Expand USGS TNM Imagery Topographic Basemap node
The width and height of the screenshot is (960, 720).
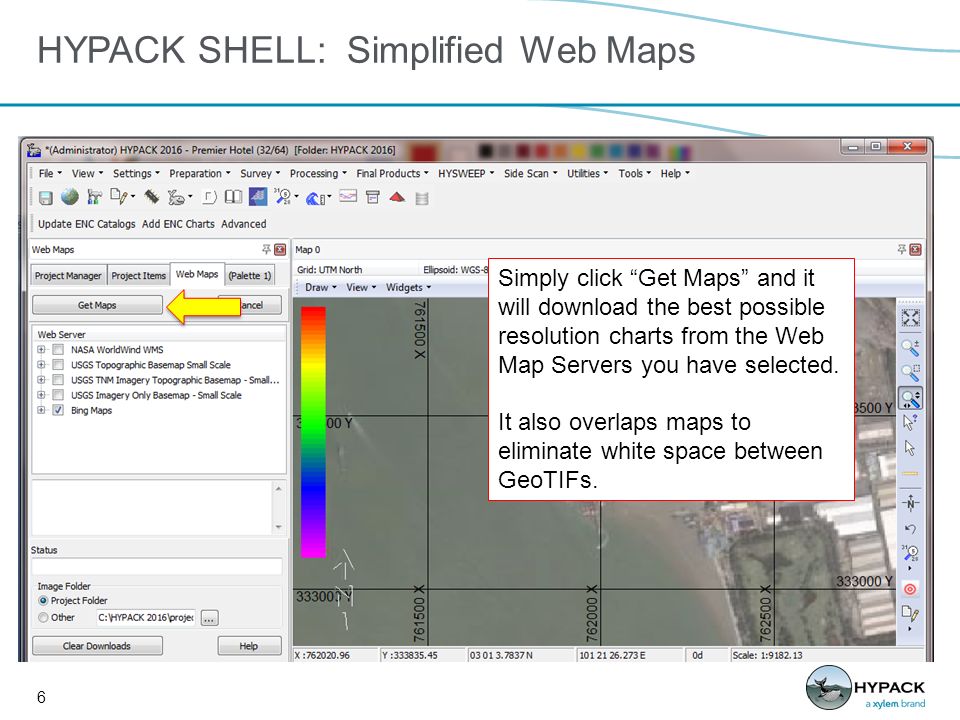coord(41,380)
